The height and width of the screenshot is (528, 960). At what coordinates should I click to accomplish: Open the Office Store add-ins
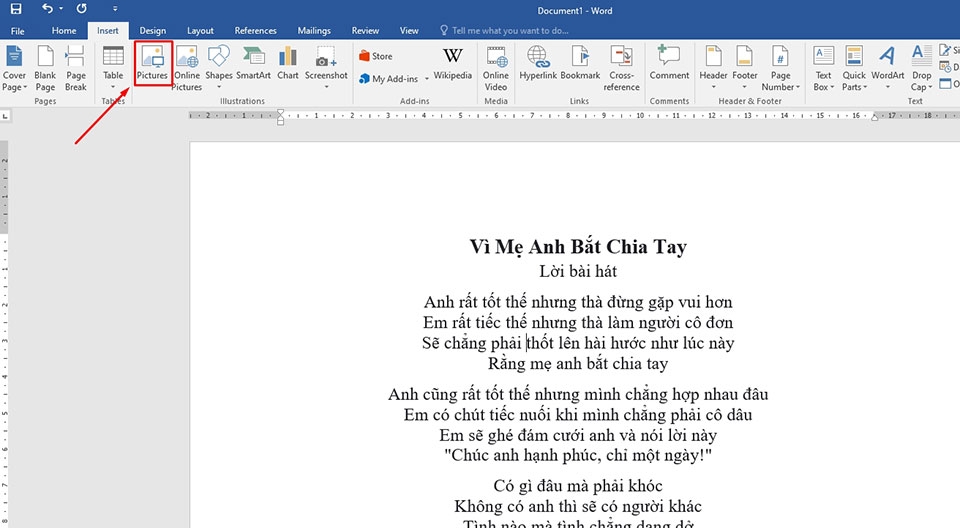coord(376,56)
